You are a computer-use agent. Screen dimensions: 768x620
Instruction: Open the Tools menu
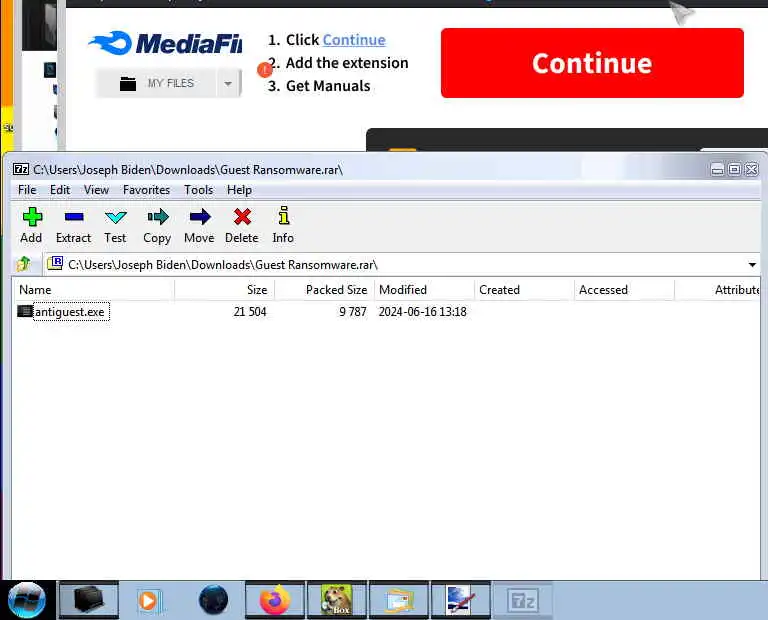click(198, 190)
